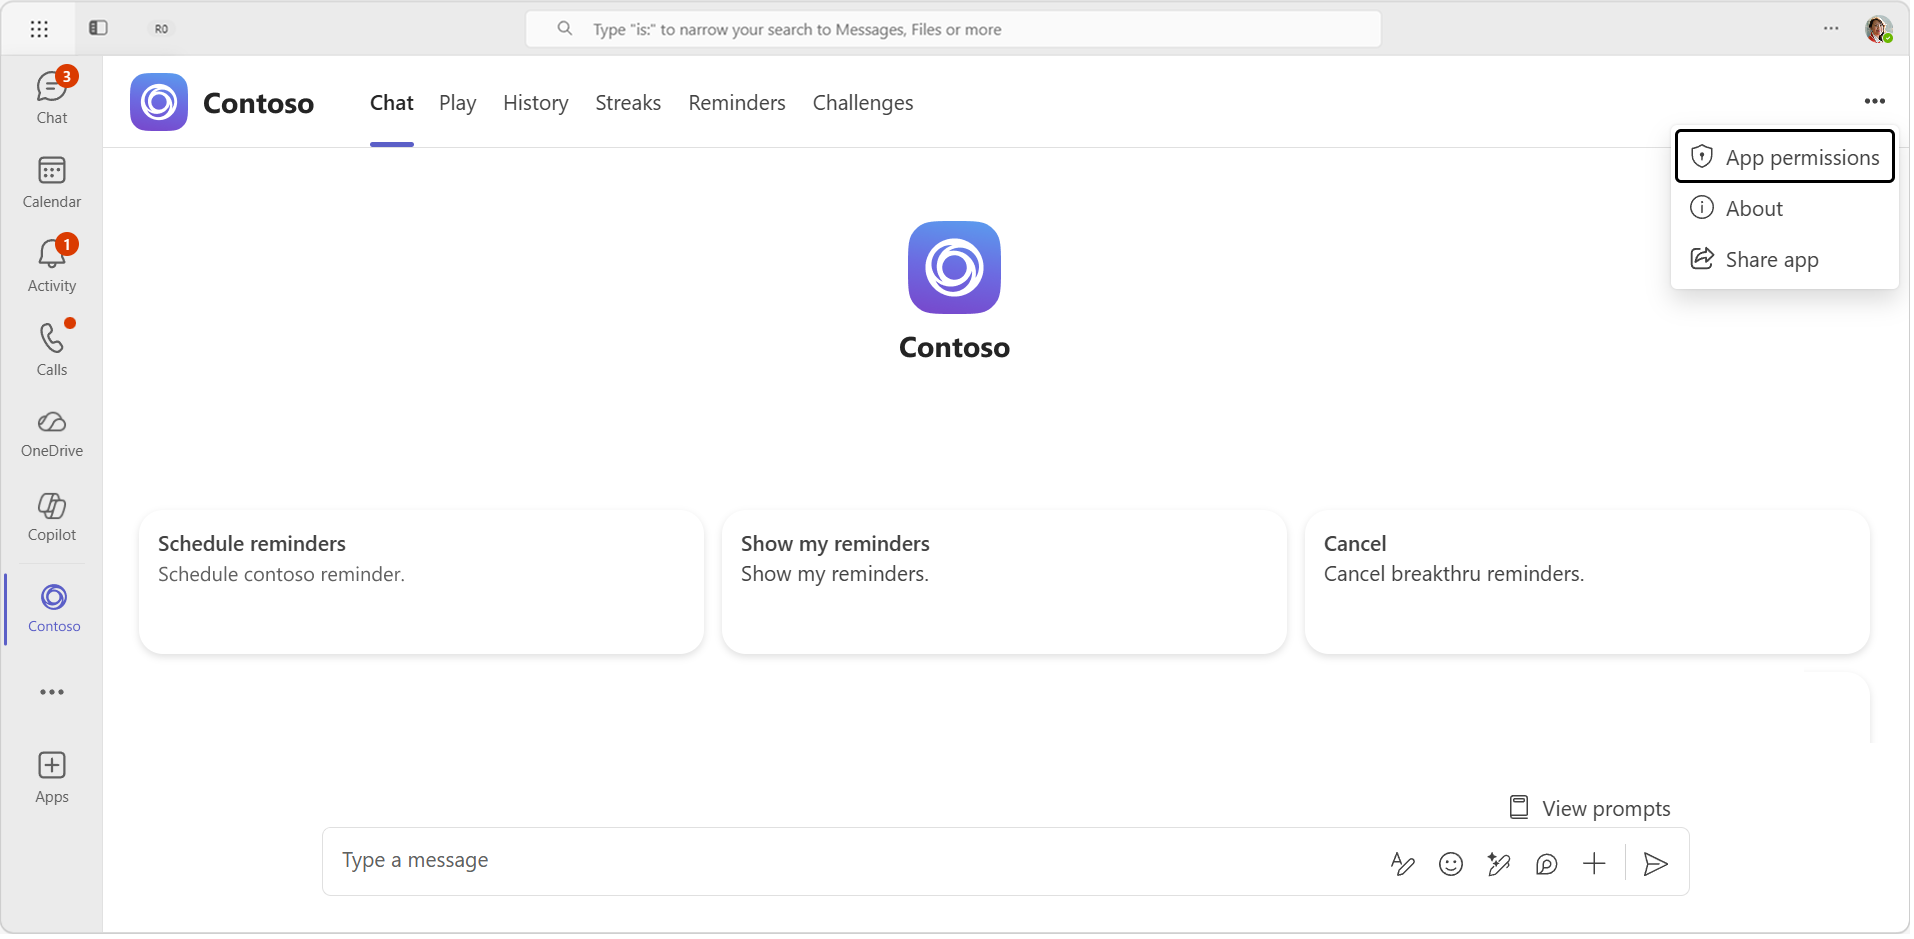Viewport: 1914px width, 939px height.
Task: Open Copilot from the sidebar
Action: point(51,516)
